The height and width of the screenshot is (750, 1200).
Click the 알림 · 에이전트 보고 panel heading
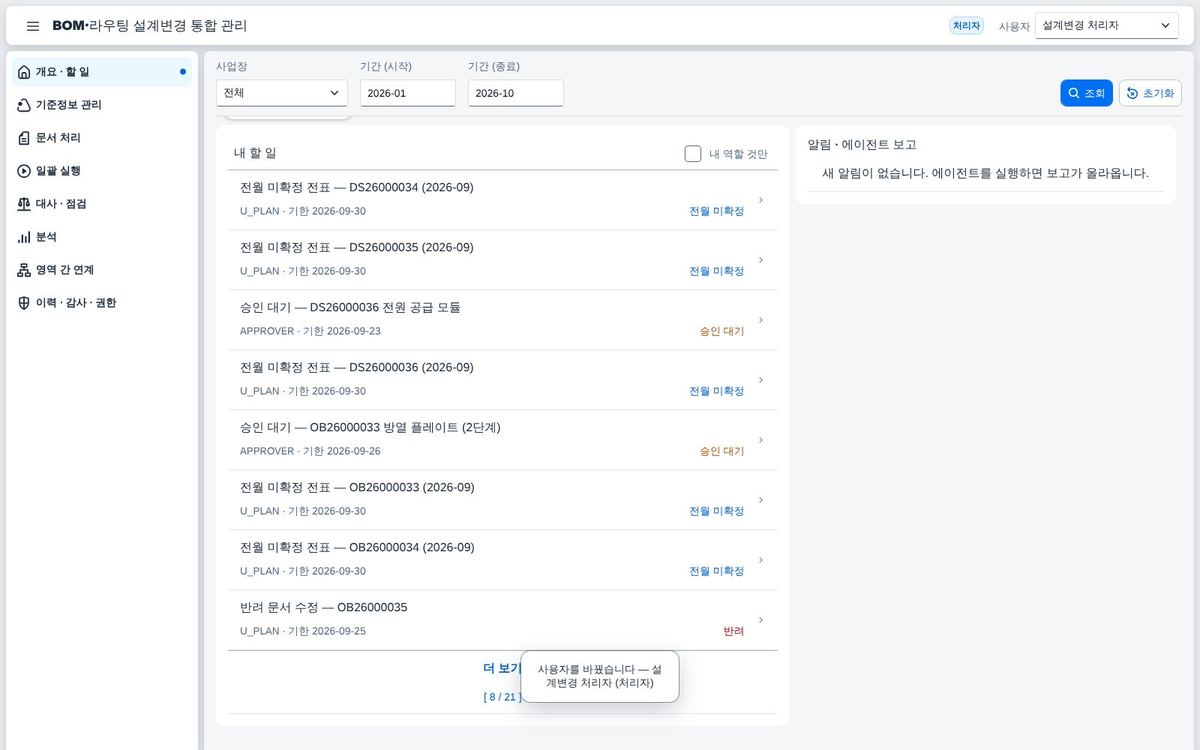click(x=862, y=145)
